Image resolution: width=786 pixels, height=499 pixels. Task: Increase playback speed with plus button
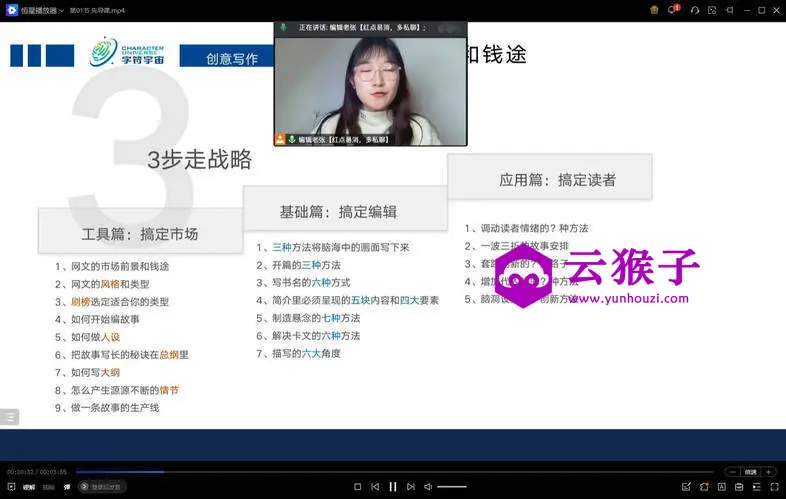point(768,472)
